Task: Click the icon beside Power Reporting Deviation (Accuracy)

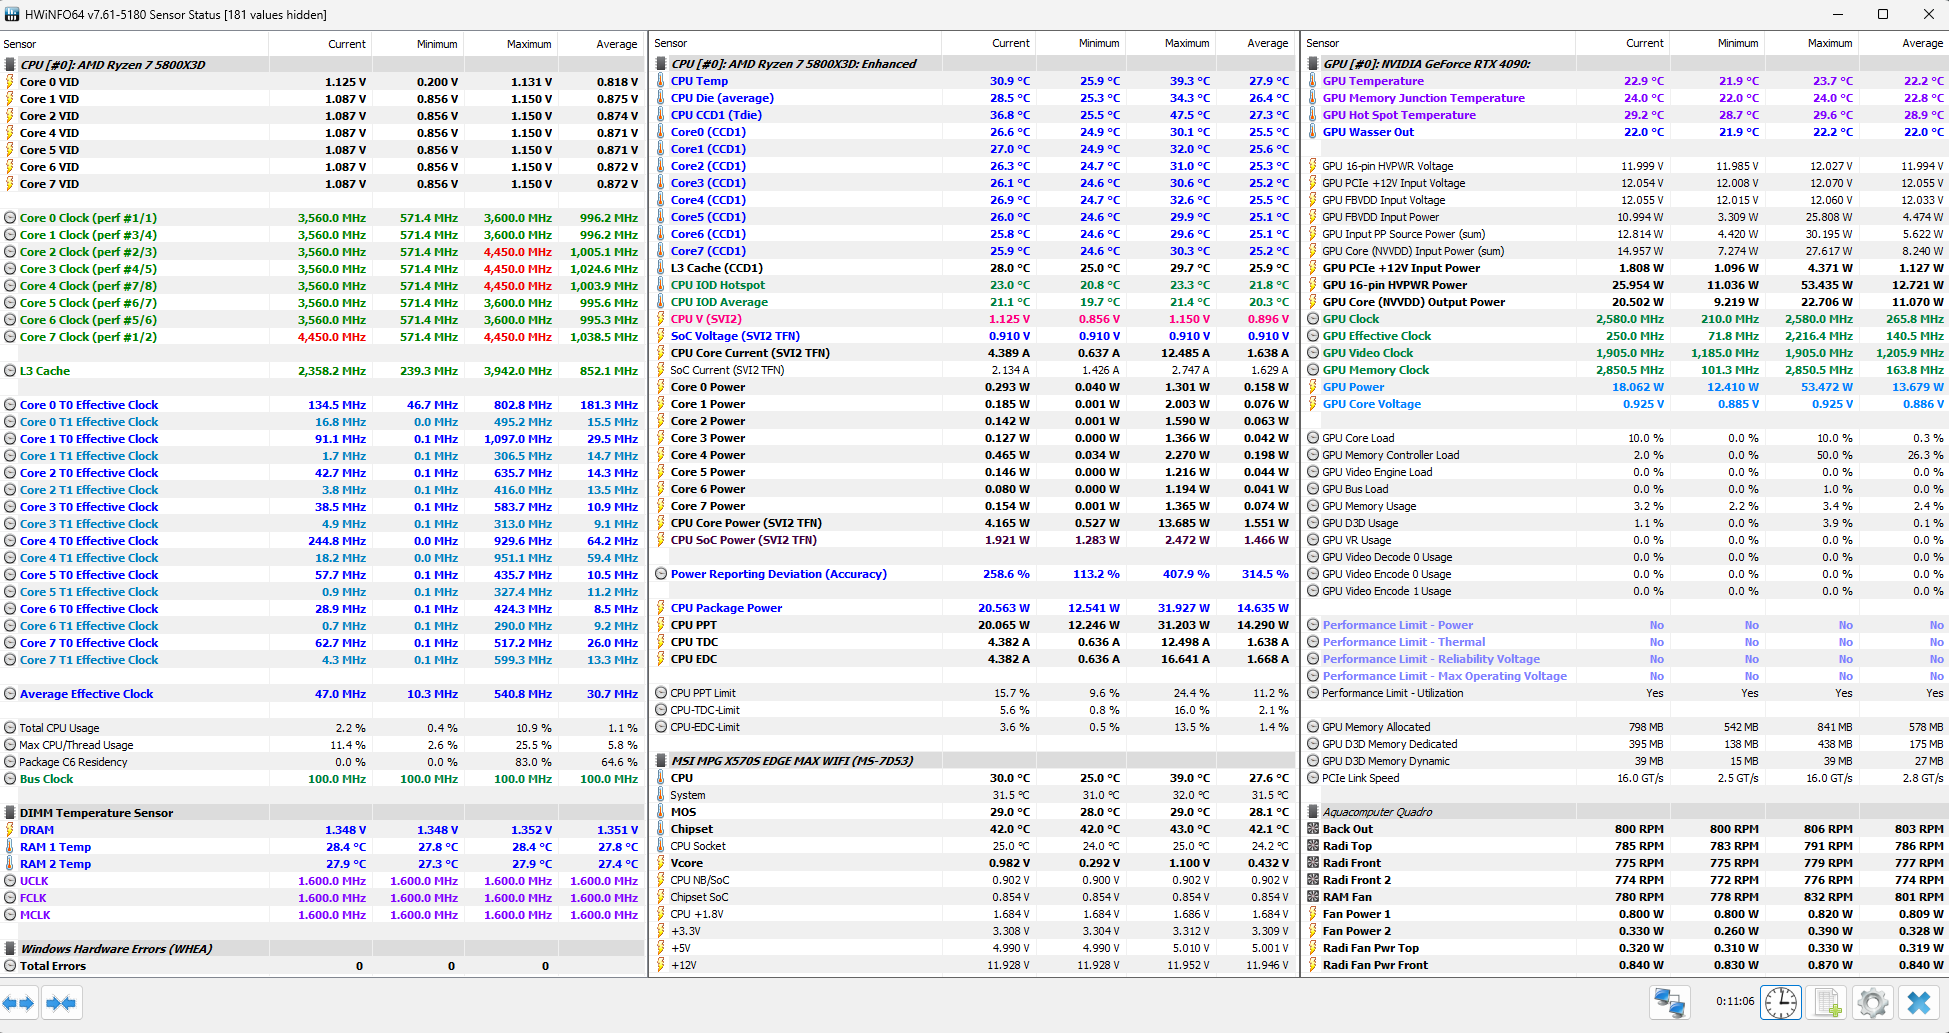Action: pyautogui.click(x=661, y=574)
